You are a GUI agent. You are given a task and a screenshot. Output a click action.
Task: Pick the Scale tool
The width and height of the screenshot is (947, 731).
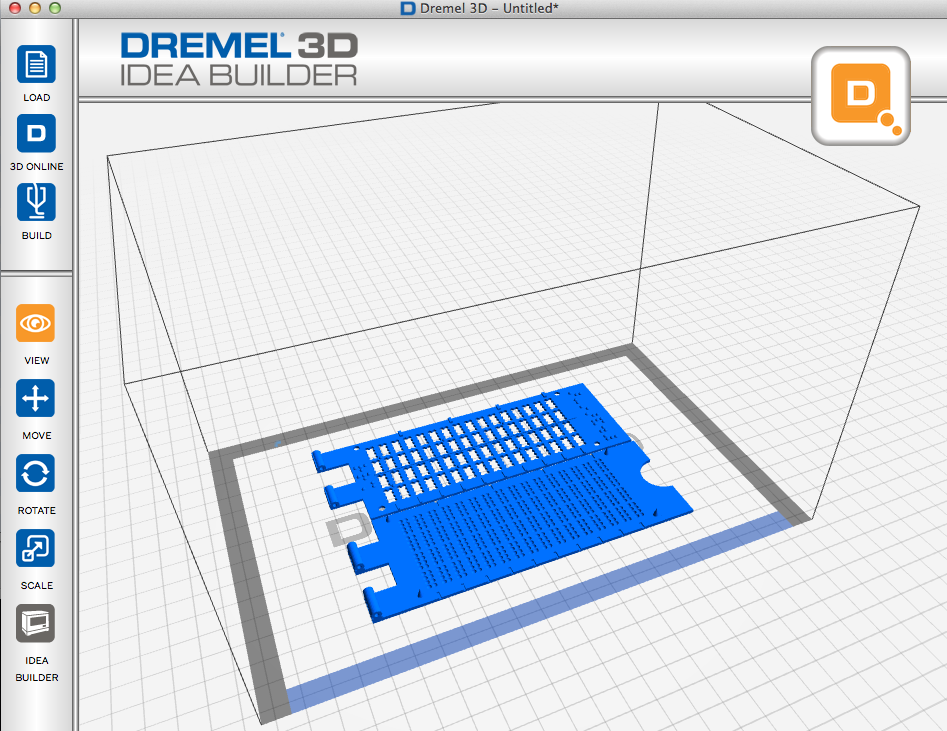pos(36,548)
